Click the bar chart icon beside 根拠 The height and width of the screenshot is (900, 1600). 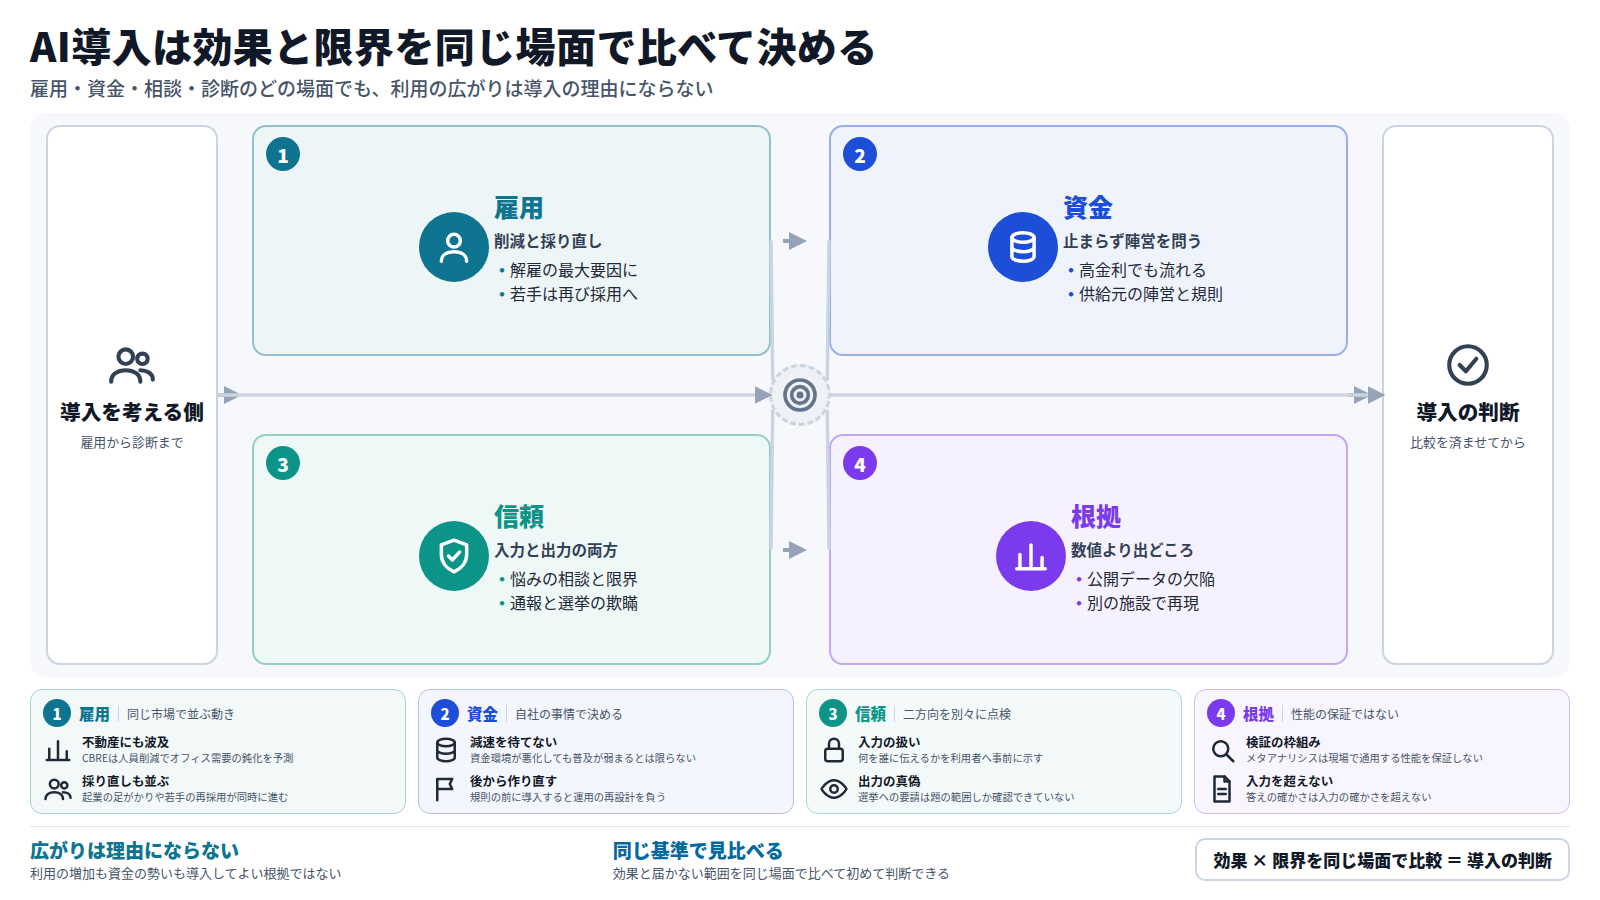(x=1031, y=556)
